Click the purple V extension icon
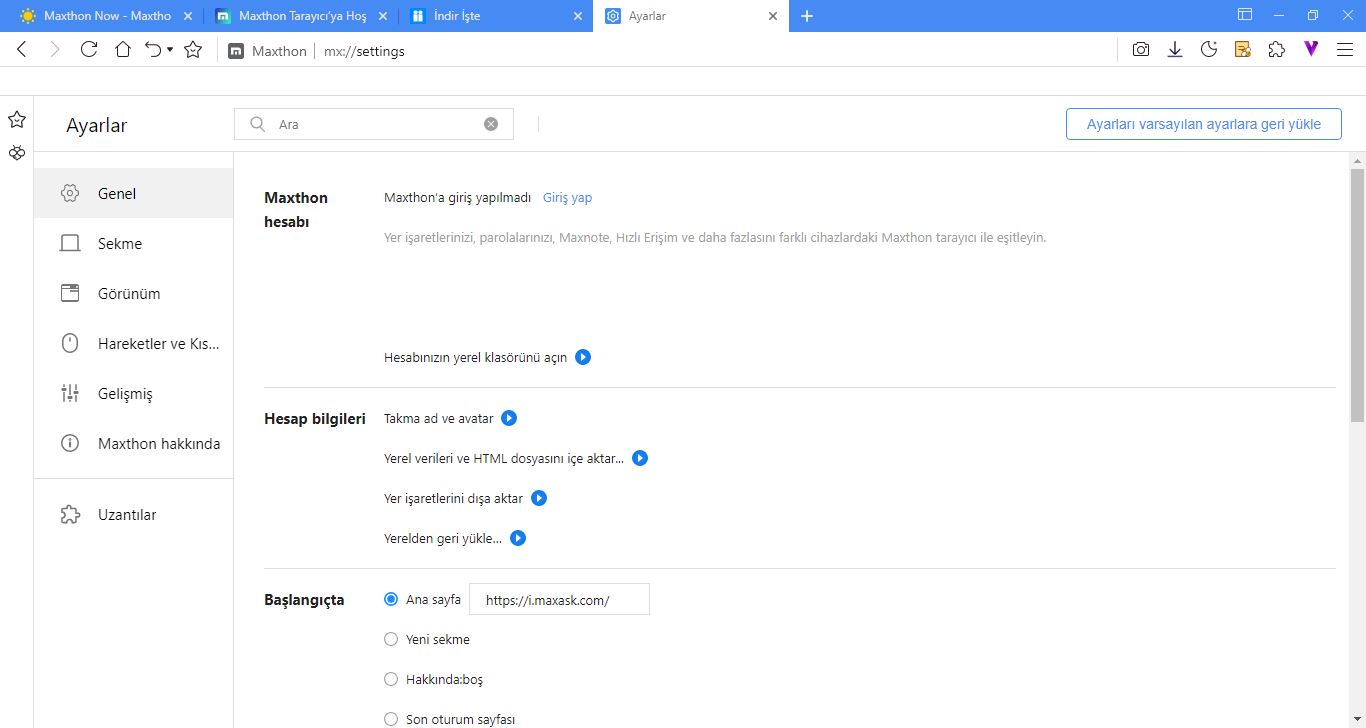Image resolution: width=1366 pixels, height=728 pixels. point(1311,49)
